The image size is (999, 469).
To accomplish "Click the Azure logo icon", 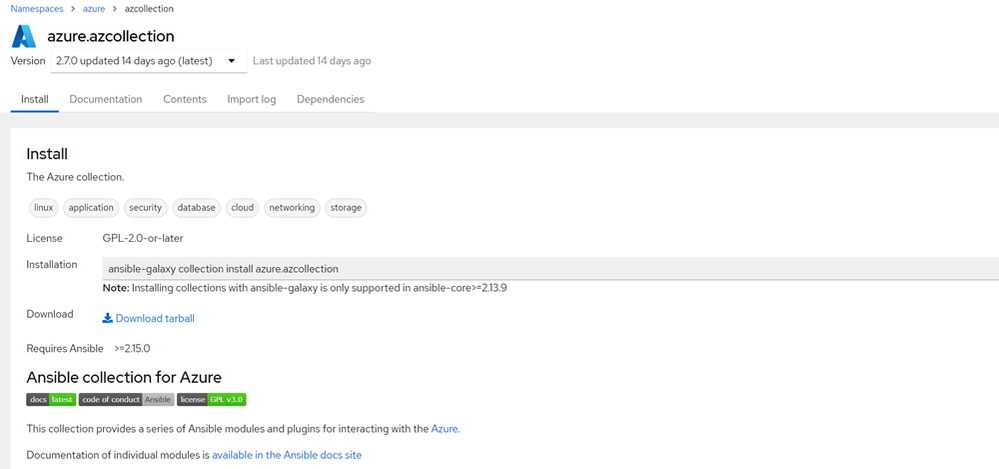I will 24,36.
